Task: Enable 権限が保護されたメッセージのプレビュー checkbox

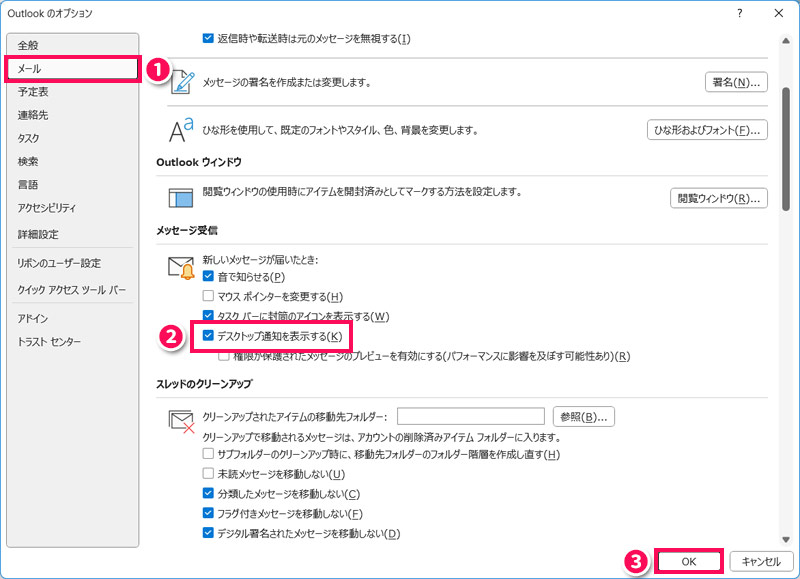Action: (x=223, y=356)
